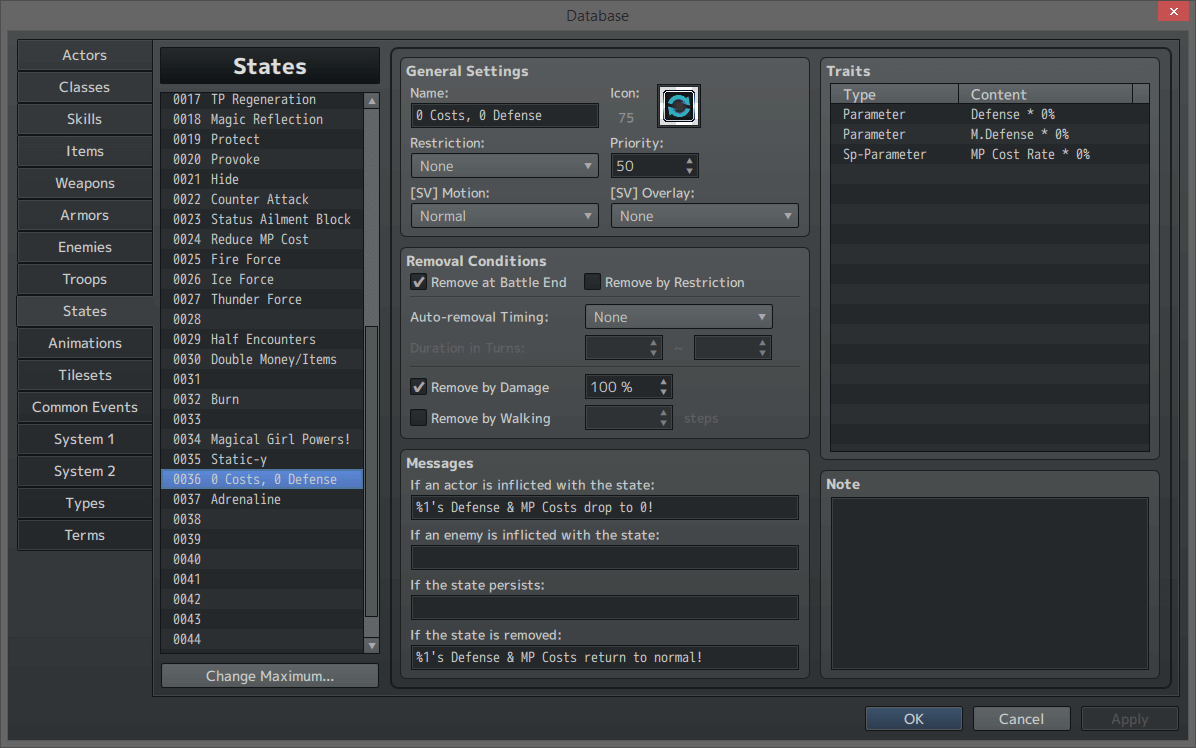
Task: Open the Auto-removal Timing dropdown
Action: [x=678, y=316]
